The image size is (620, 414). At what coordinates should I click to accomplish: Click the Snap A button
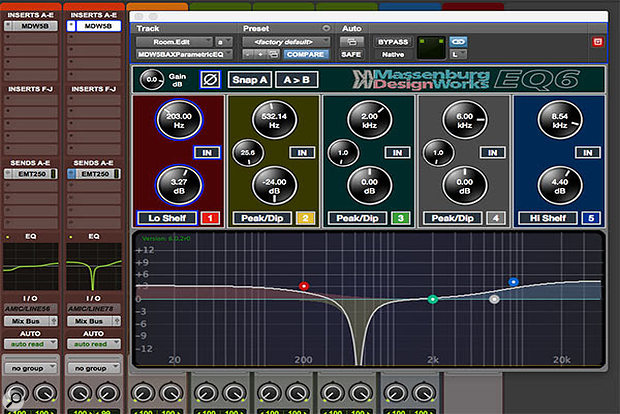(x=250, y=79)
